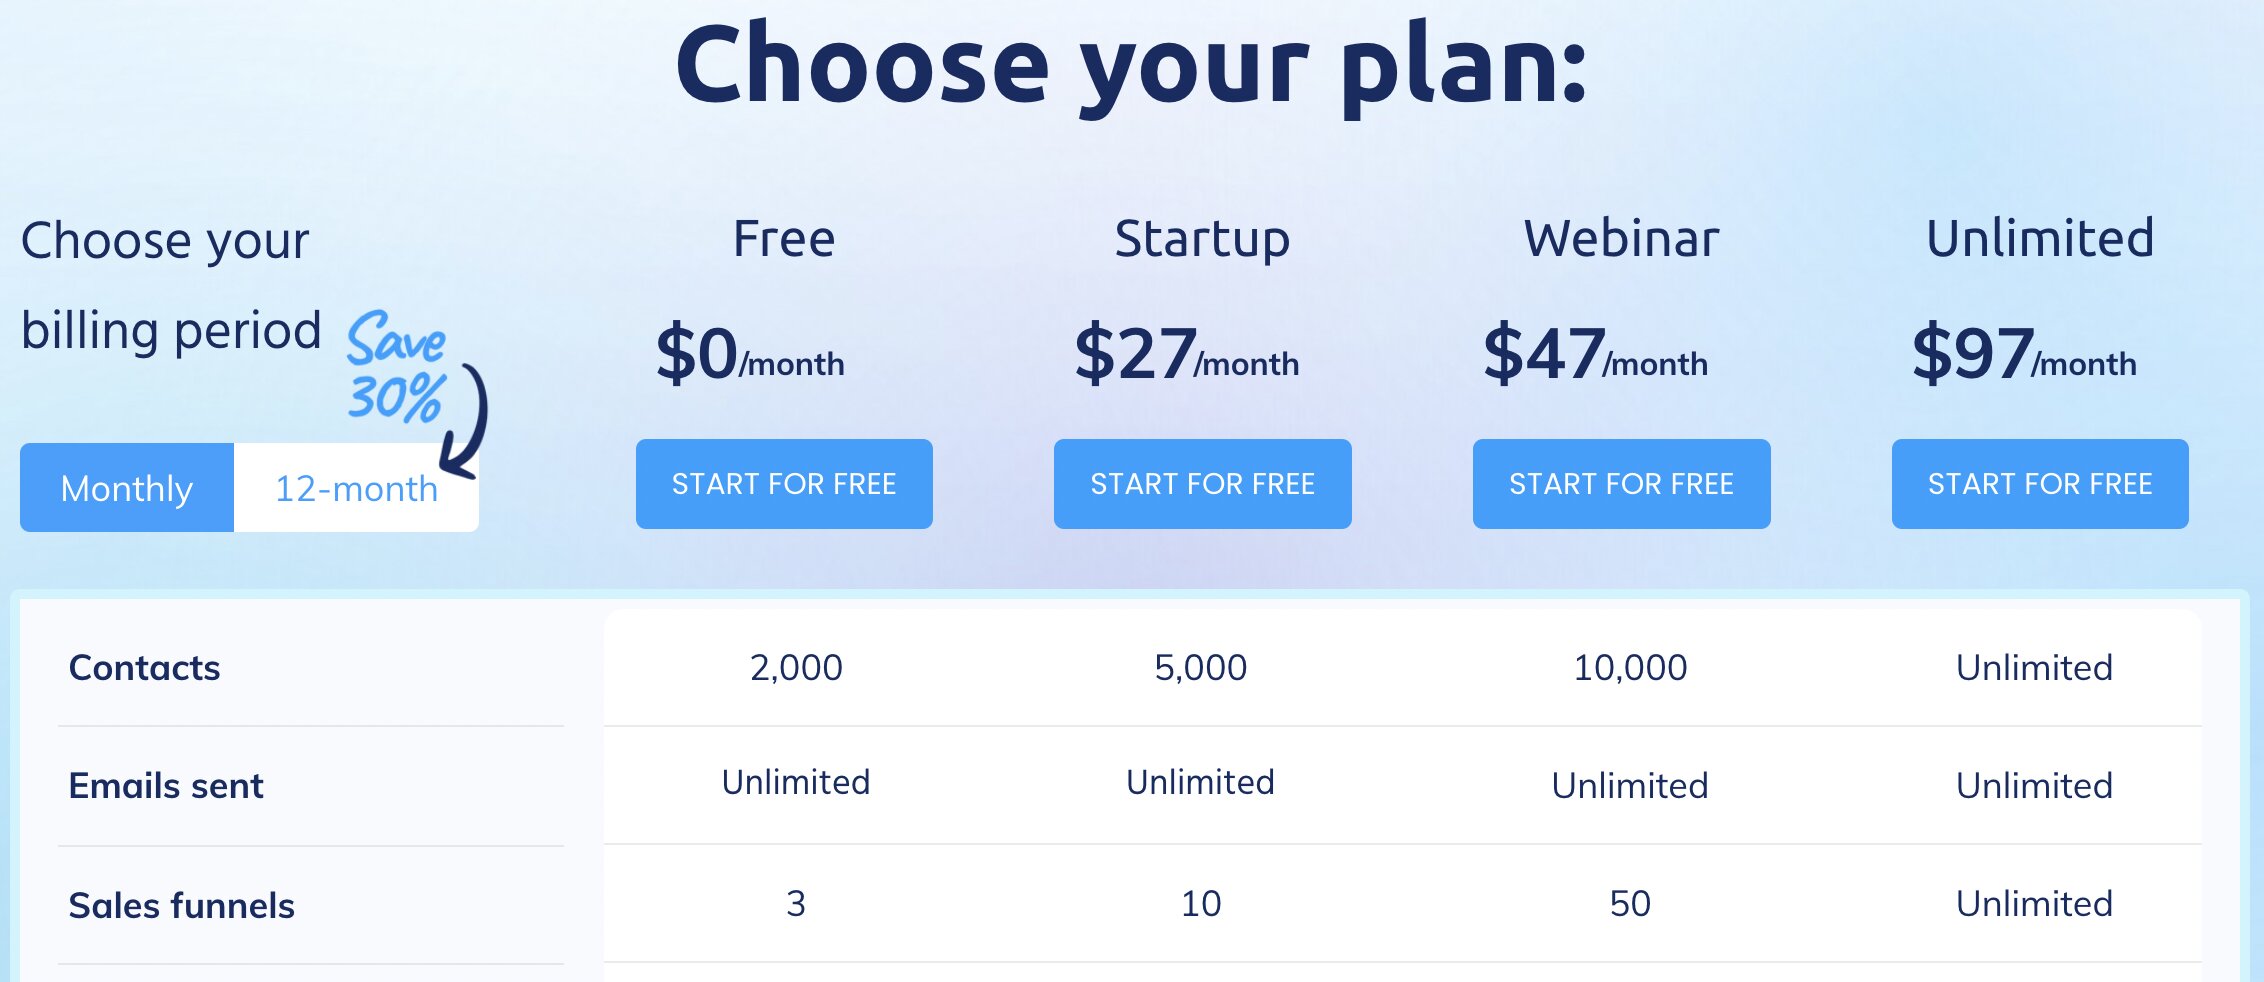Select the Startup plan heading
2264x982 pixels.
1201,238
